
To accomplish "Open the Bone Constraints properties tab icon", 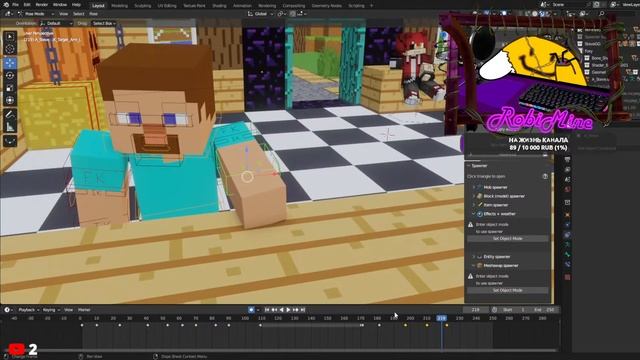I will click(x=567, y=264).
